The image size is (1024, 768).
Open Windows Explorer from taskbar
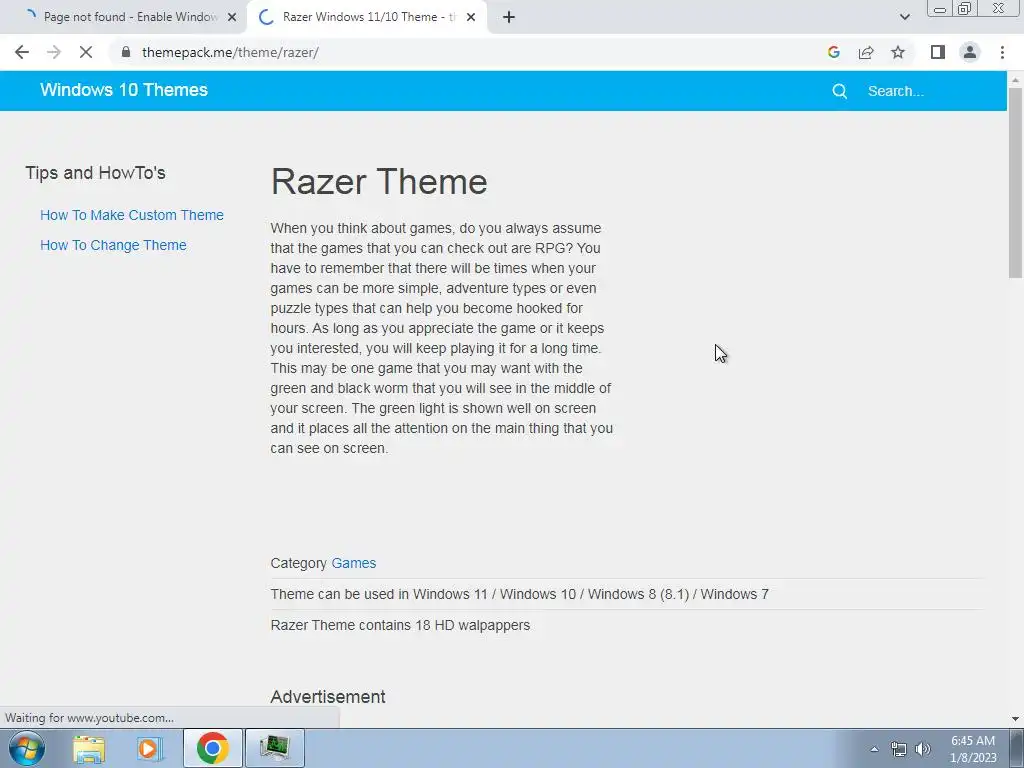(89, 748)
